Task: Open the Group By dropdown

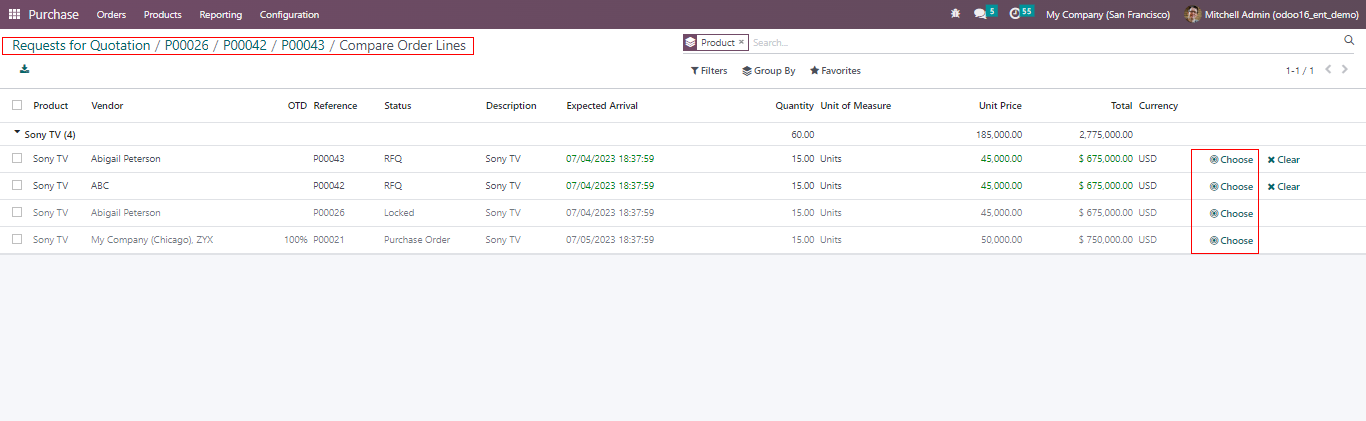Action: (x=769, y=71)
